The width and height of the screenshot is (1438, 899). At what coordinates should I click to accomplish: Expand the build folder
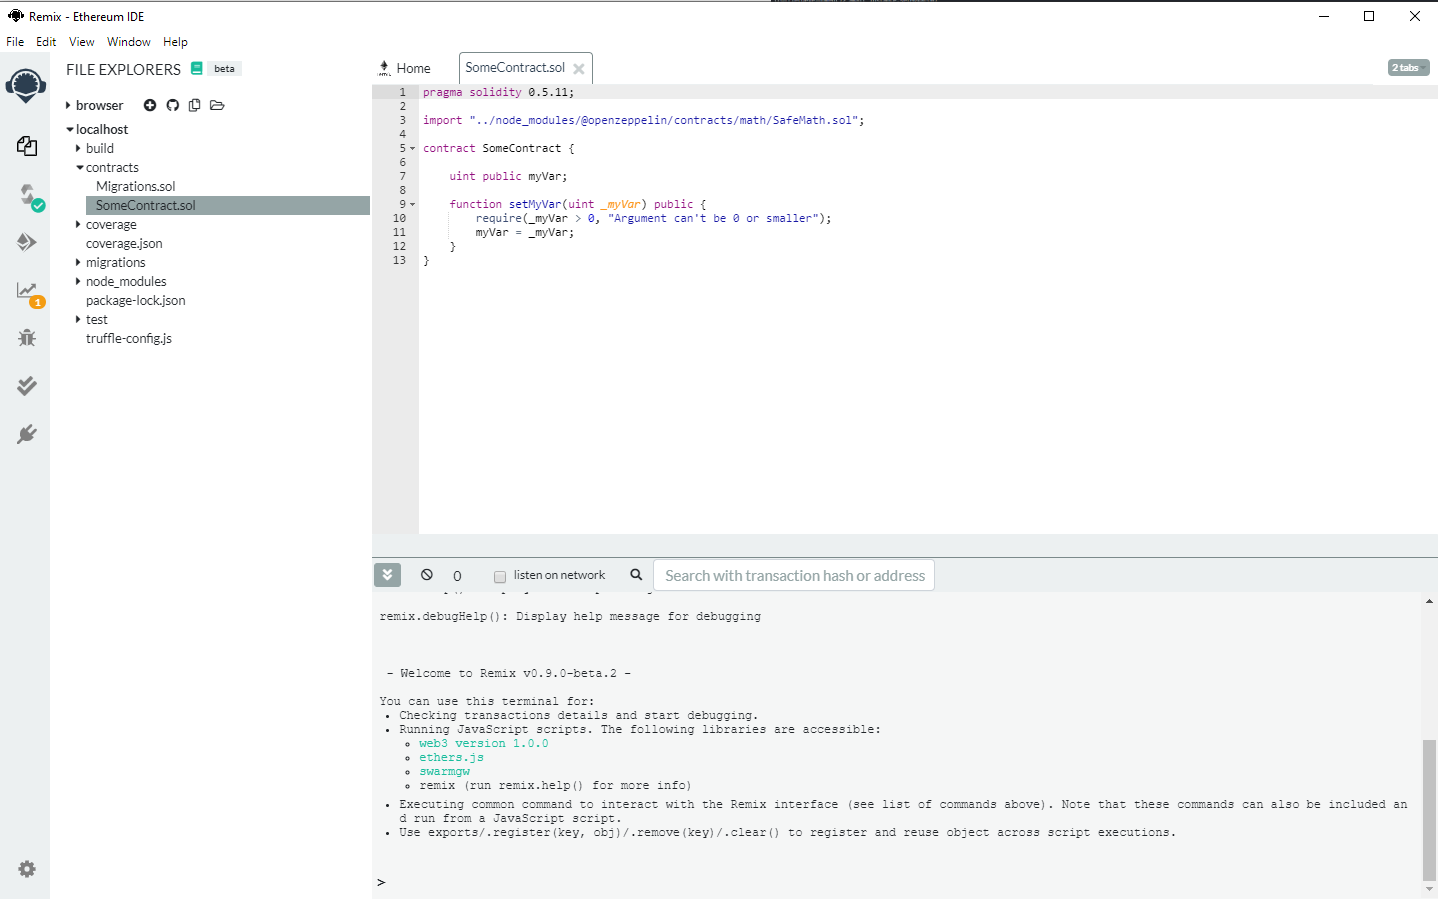click(78, 148)
